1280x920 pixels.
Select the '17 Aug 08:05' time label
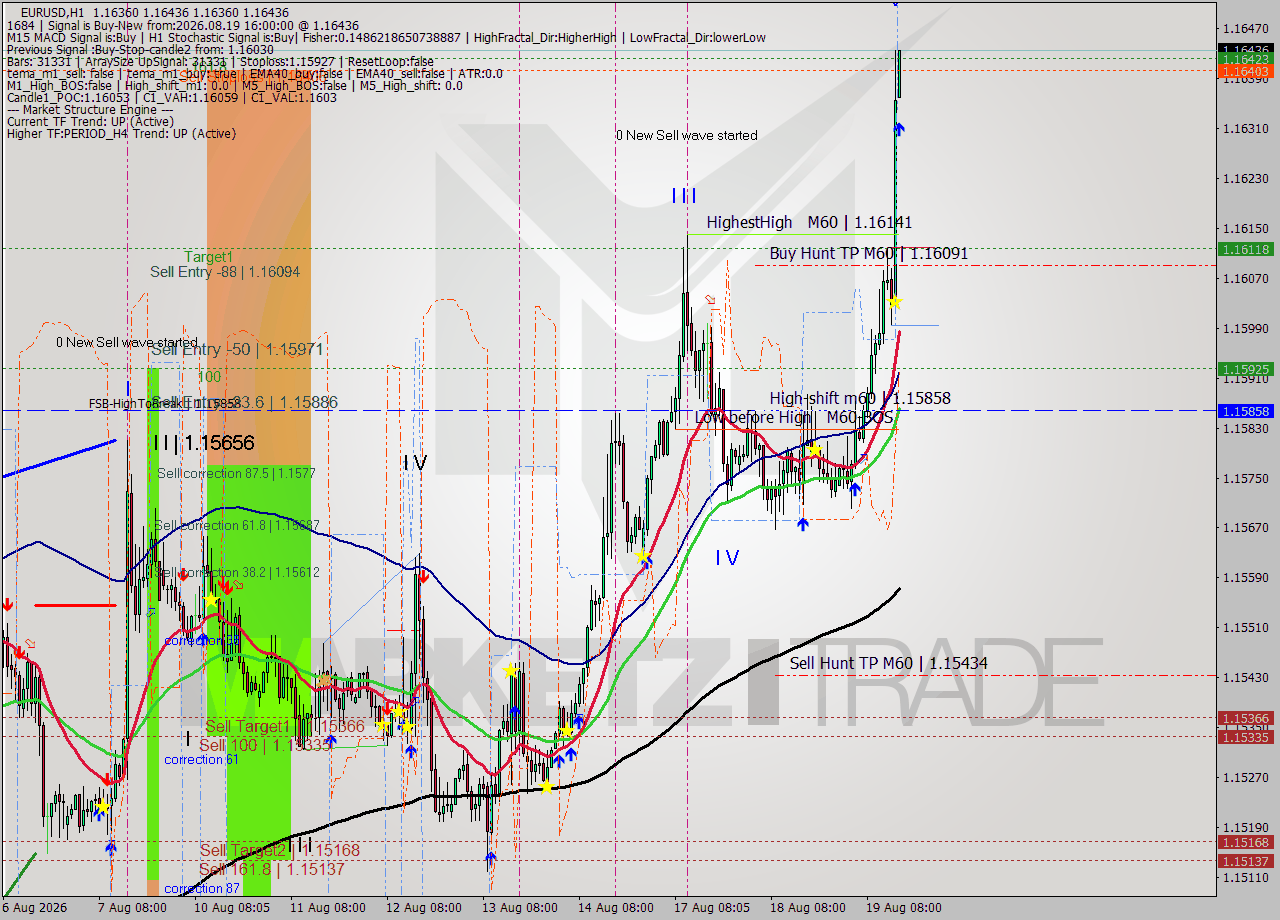coord(712,908)
